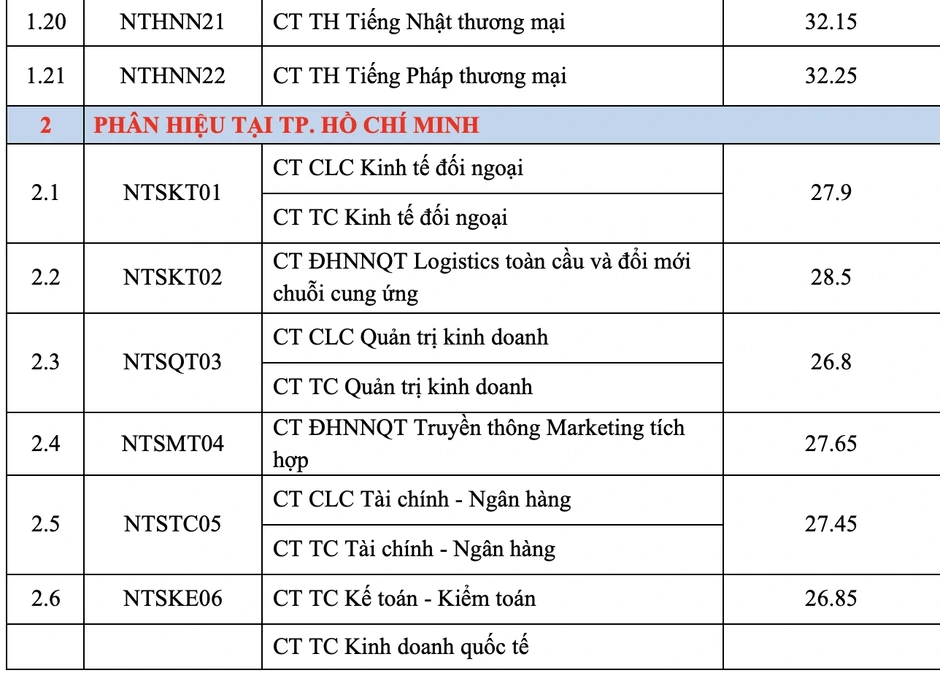Click the row number 2.2
This screenshot has width=940, height=673.
point(46,277)
